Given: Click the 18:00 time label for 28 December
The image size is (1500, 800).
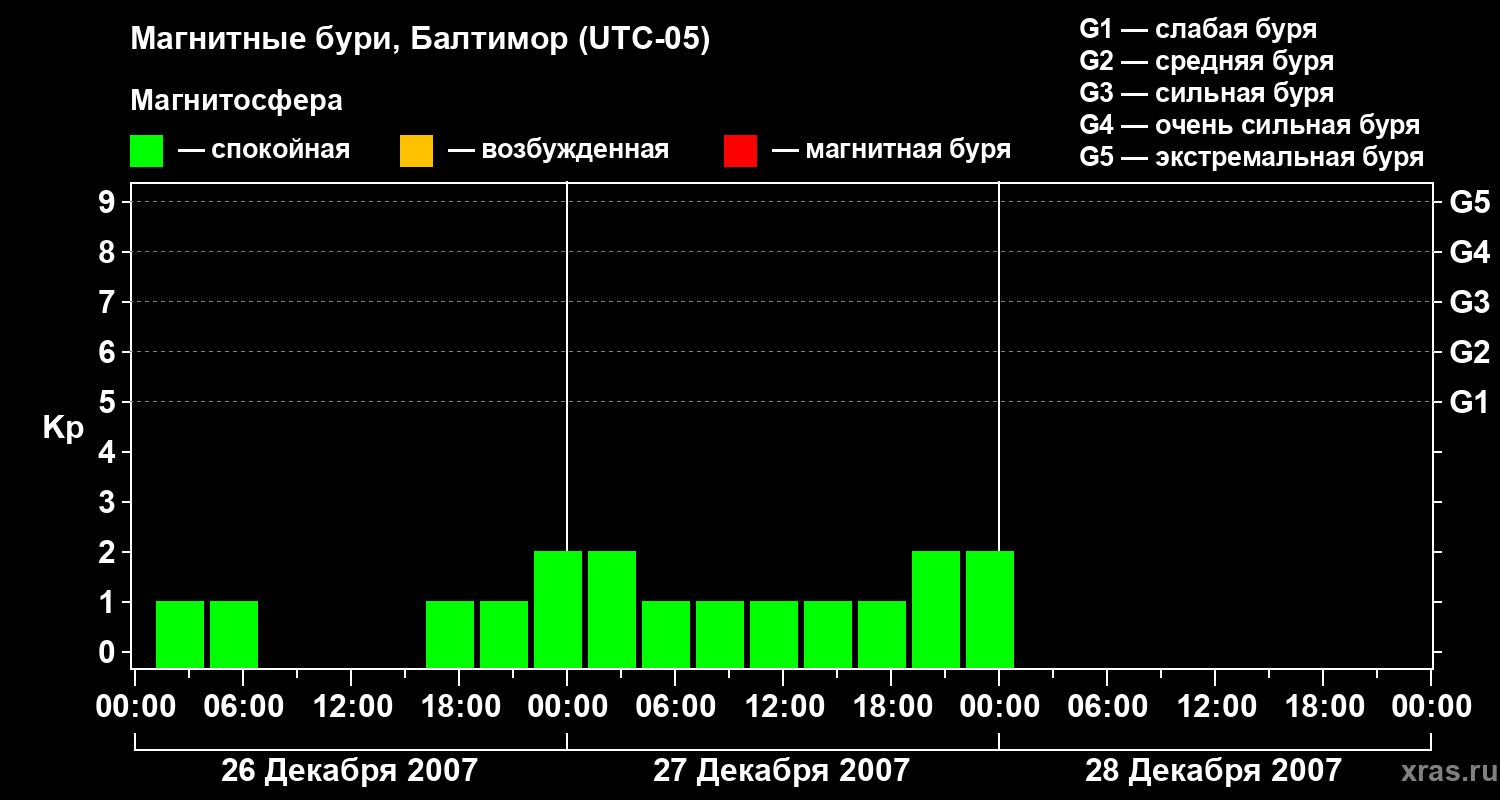Looking at the screenshot, I should [1323, 707].
